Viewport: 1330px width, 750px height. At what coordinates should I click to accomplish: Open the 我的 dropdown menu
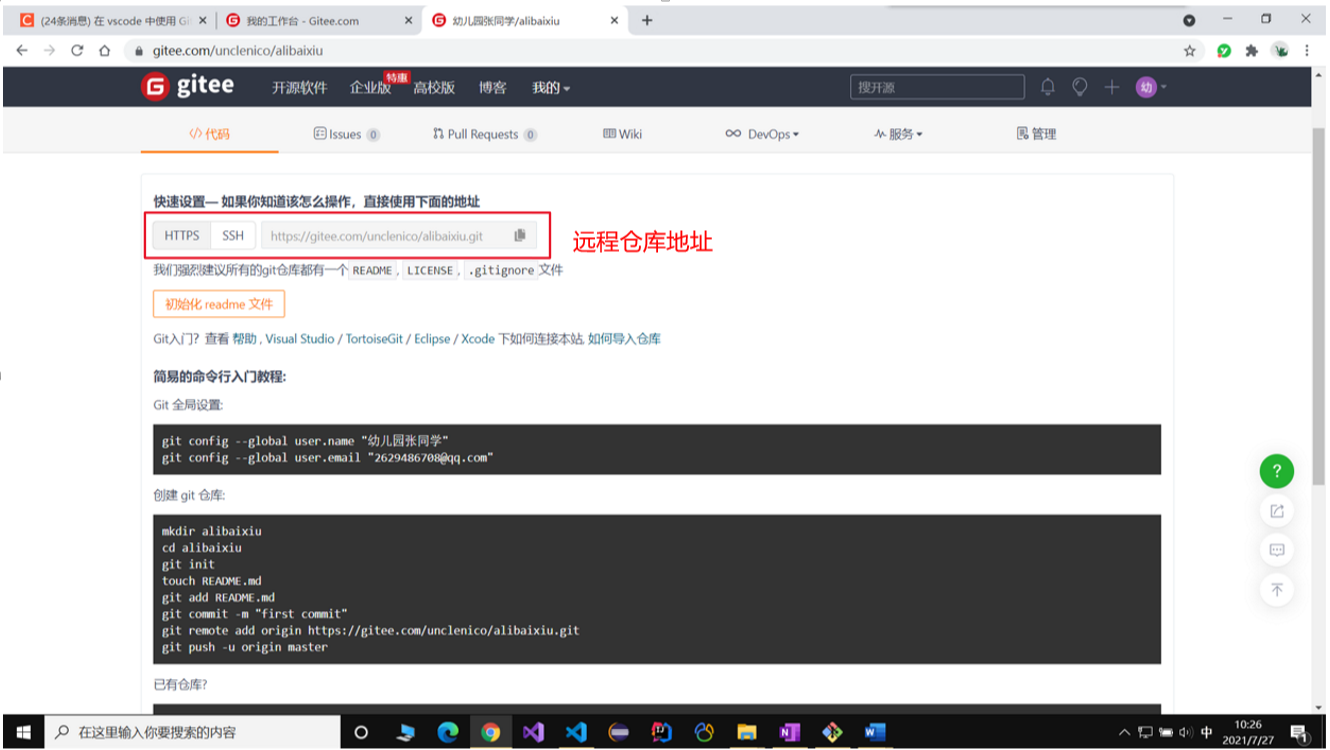pyautogui.click(x=551, y=88)
